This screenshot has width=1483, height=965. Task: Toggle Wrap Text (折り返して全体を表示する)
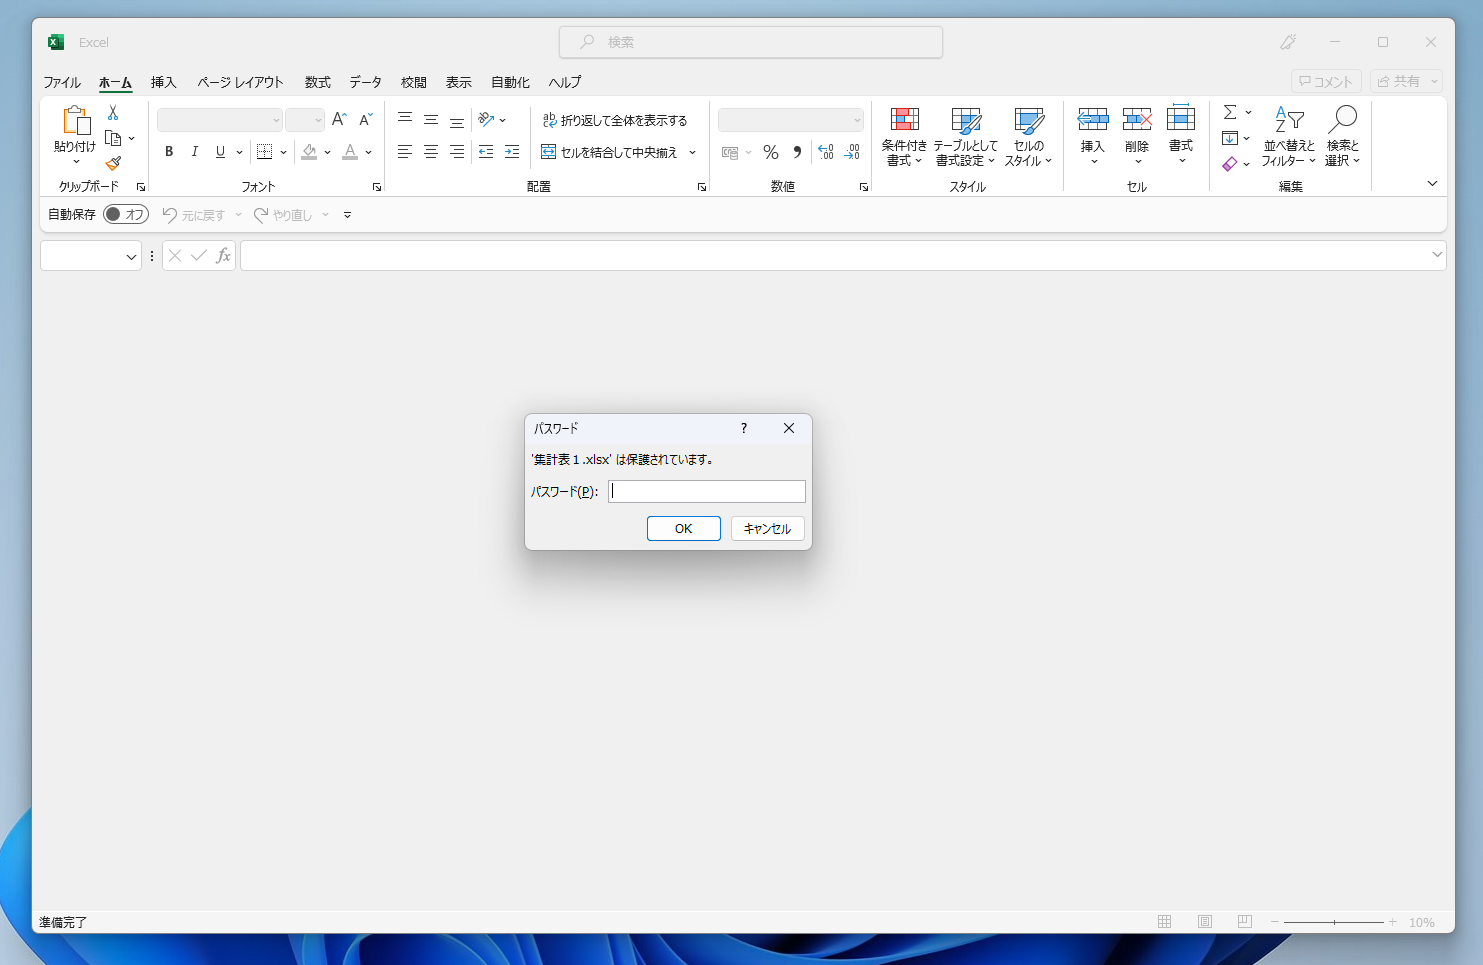tap(614, 120)
